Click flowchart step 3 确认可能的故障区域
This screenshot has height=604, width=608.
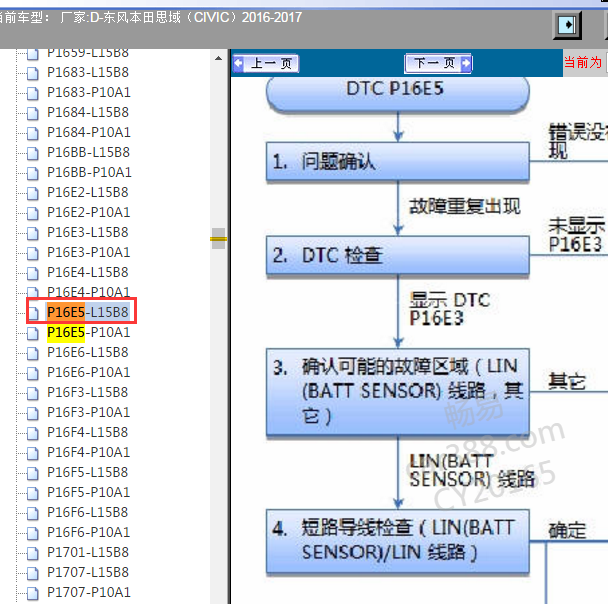pyautogui.click(x=397, y=392)
